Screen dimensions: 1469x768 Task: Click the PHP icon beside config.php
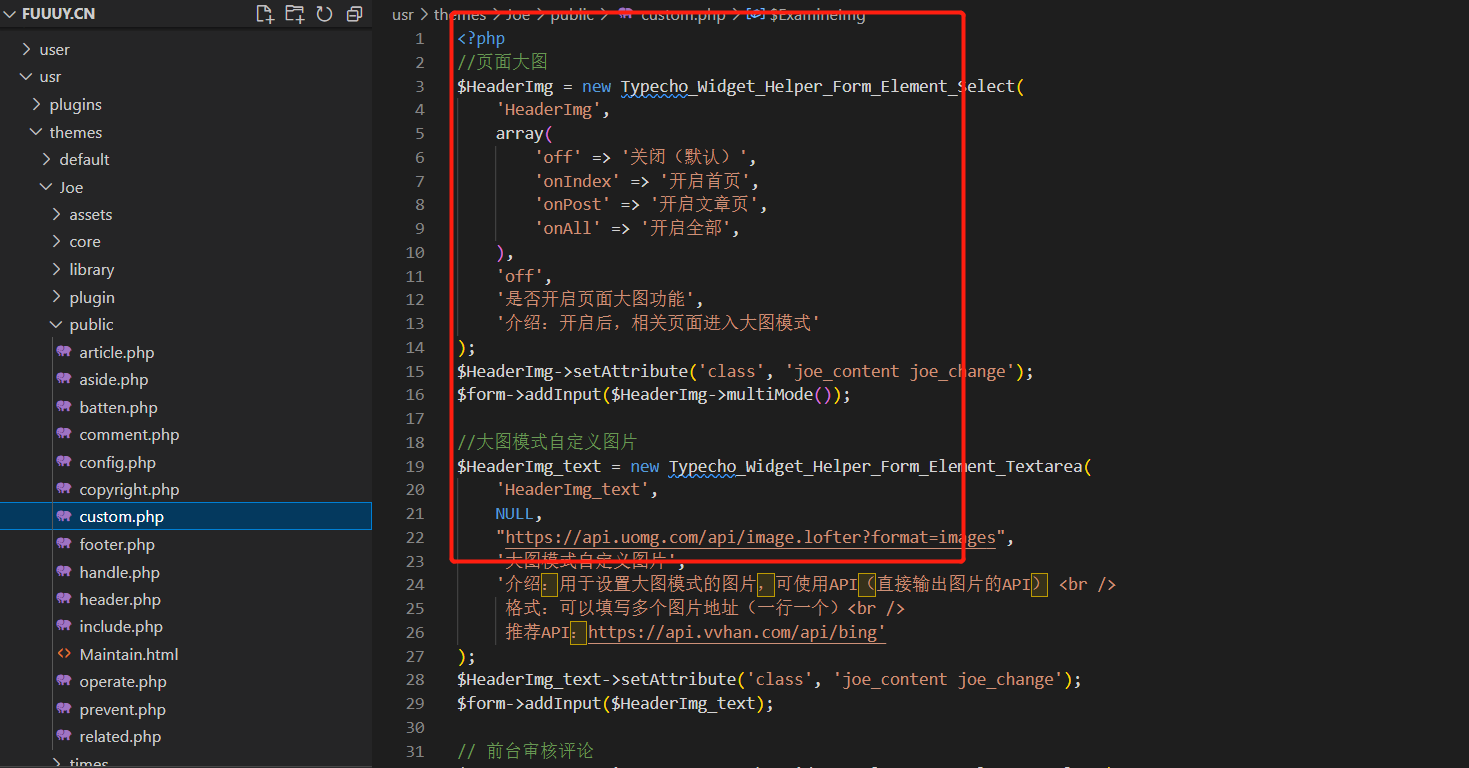coord(64,462)
